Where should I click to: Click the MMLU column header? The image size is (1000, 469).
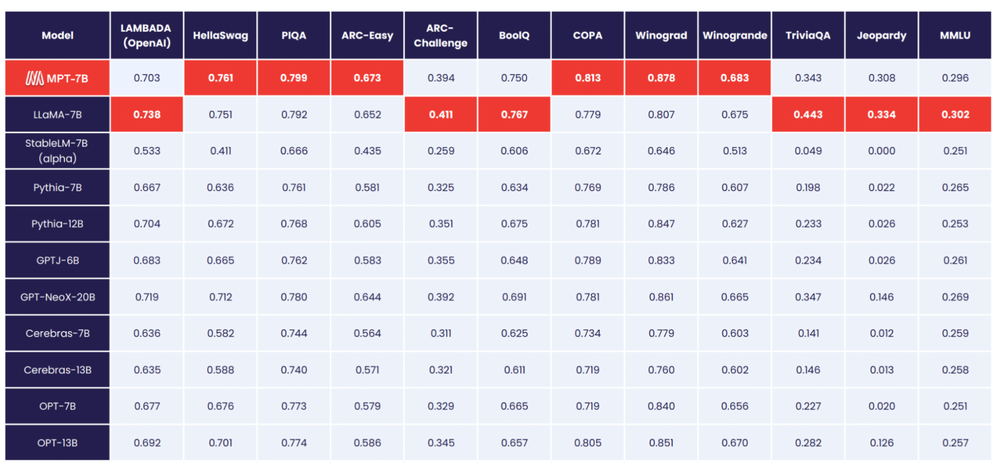[955, 35]
